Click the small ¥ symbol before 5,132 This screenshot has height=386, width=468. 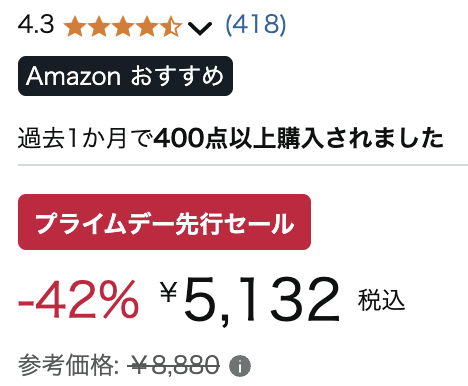pos(168,291)
